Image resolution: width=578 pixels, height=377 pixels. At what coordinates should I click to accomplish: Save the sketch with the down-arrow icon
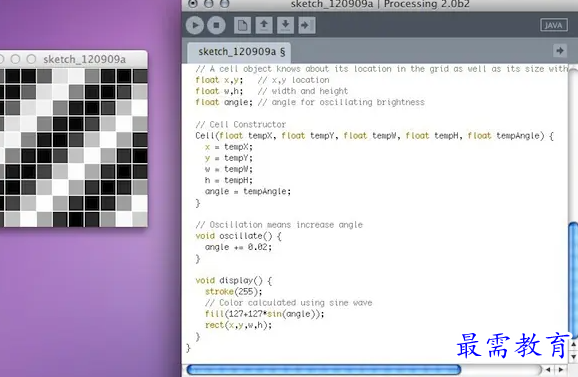tap(285, 25)
